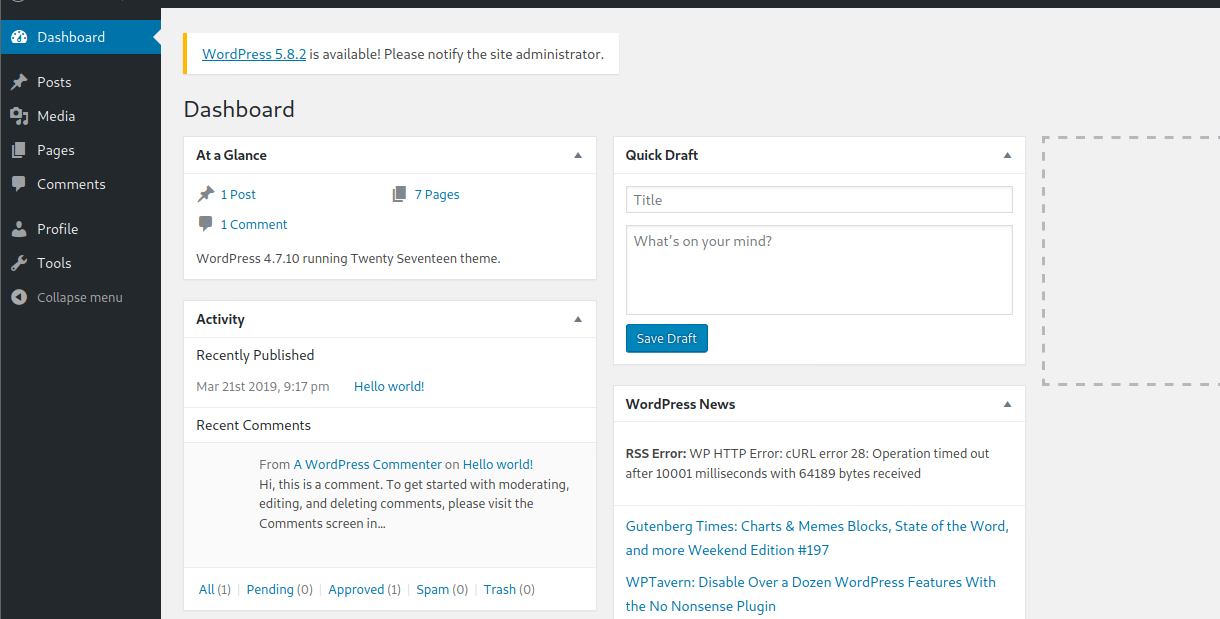Viewport: 1220px width, 619px height.
Task: Click Mar 21st 2019, 9:17 pm date
Action: (262, 386)
